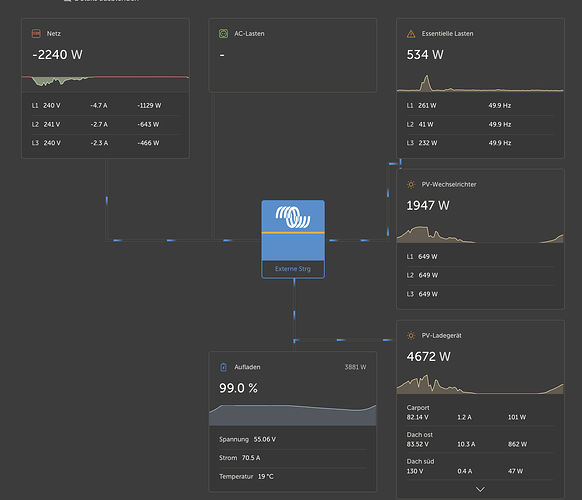582x500 pixels.
Task: Click the 534 W essential loads total
Action: 425,55
